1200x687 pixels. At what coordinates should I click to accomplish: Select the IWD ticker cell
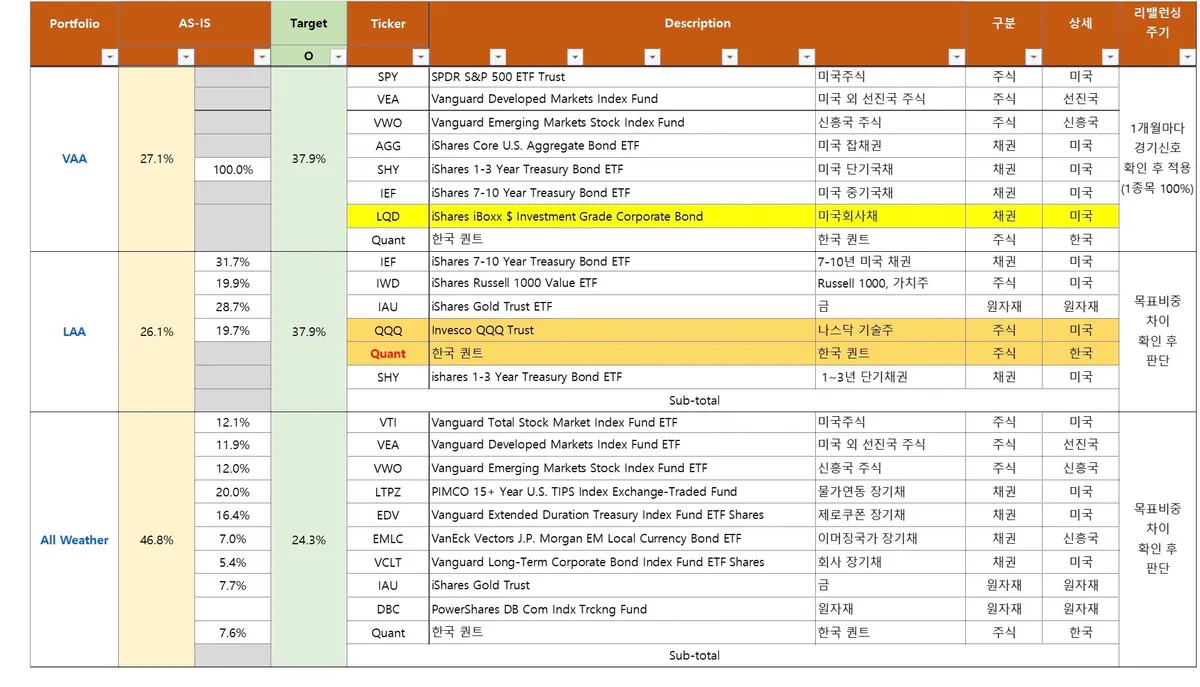tap(388, 284)
